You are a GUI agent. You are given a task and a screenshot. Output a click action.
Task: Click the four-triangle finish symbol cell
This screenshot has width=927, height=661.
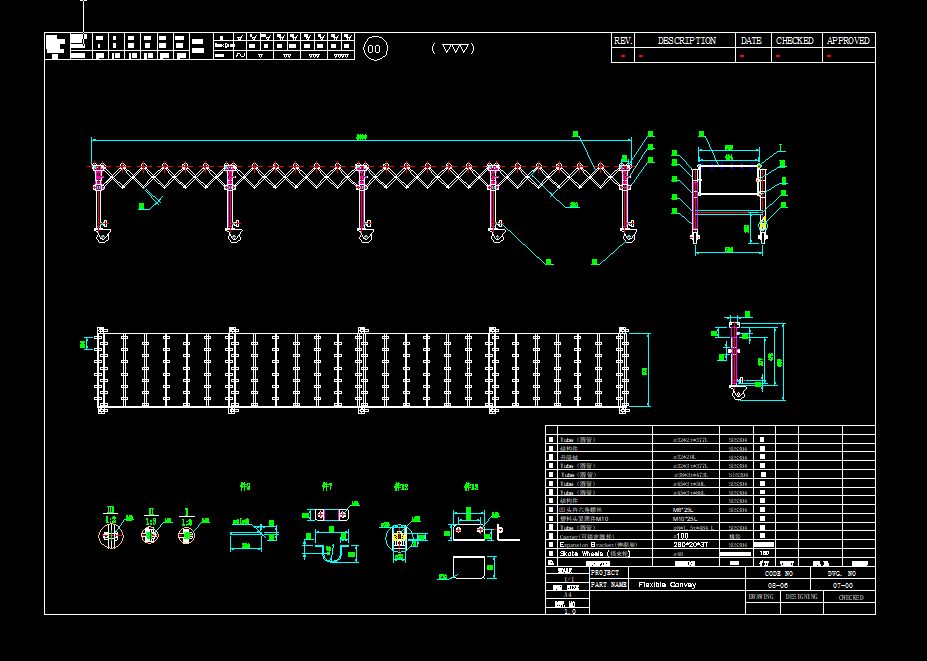(x=341, y=56)
